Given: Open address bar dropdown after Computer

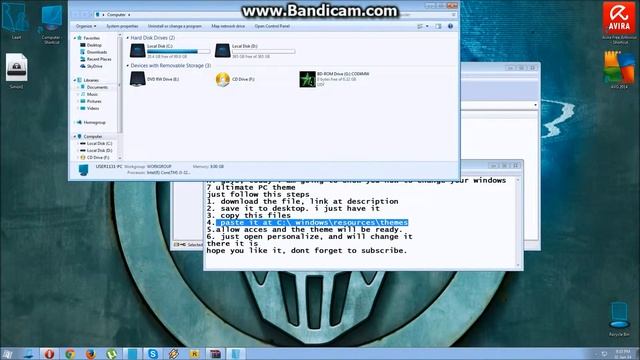Looking at the screenshot, I should (x=129, y=15).
